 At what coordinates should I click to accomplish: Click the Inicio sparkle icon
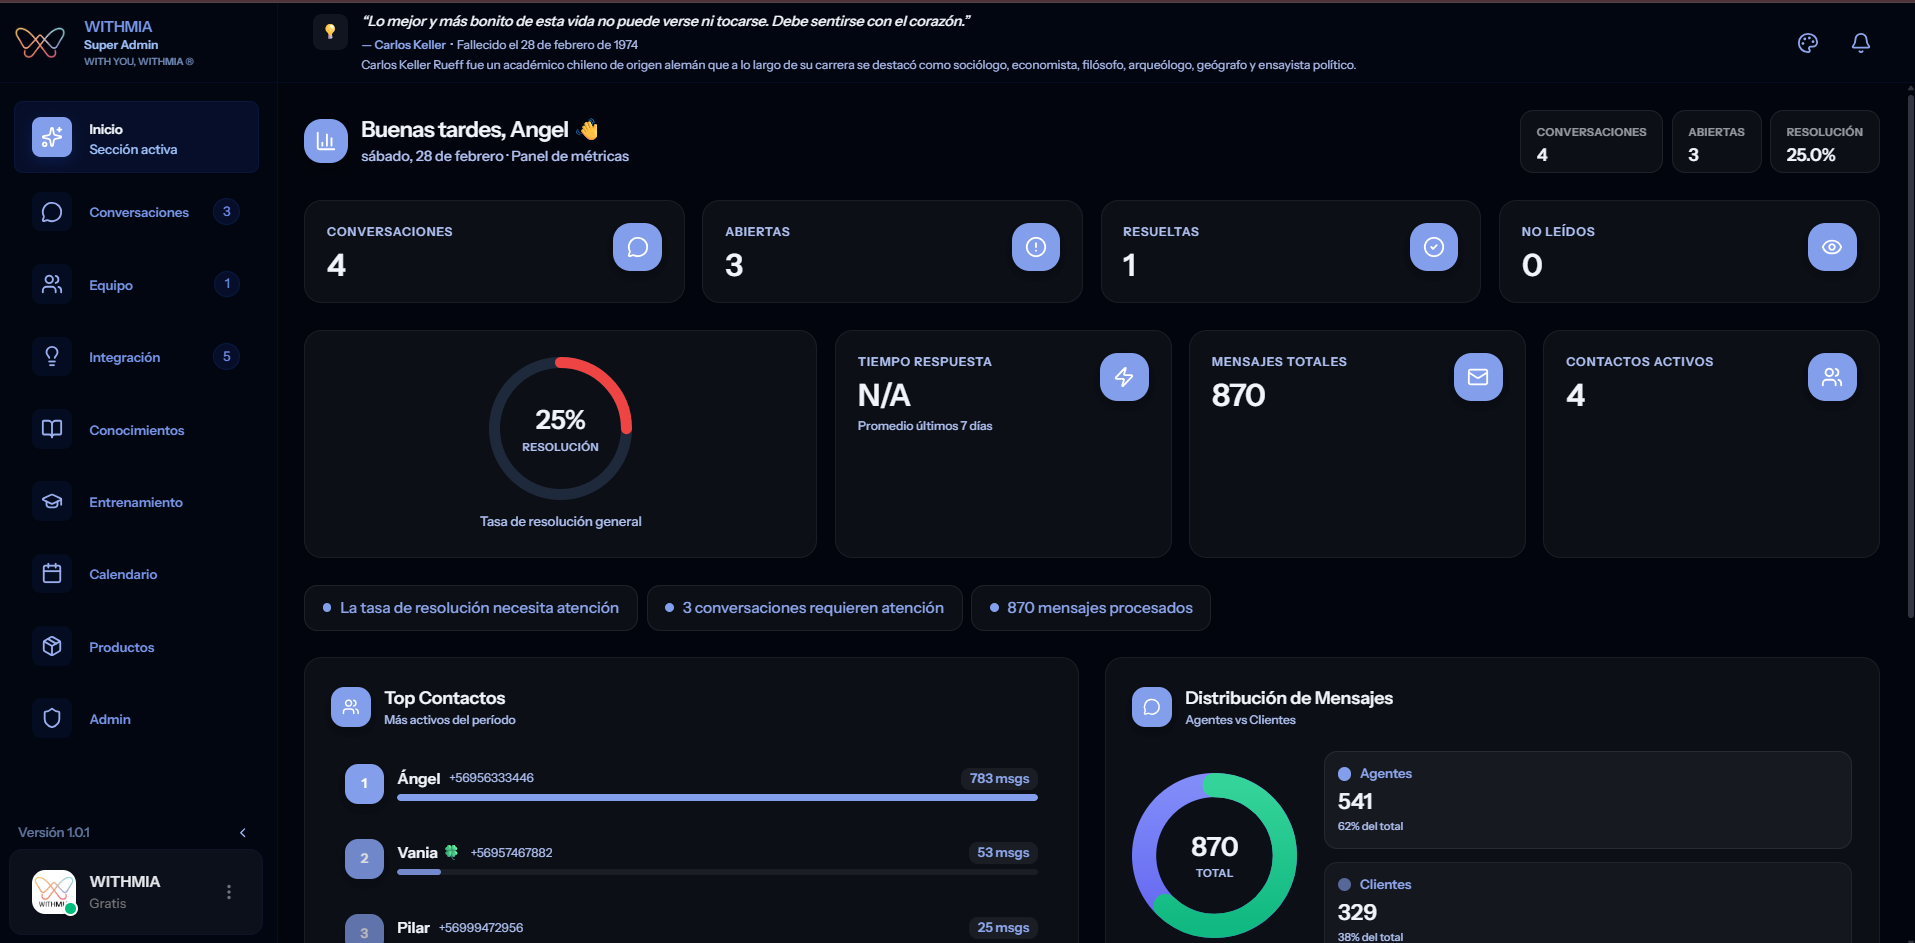pos(52,137)
